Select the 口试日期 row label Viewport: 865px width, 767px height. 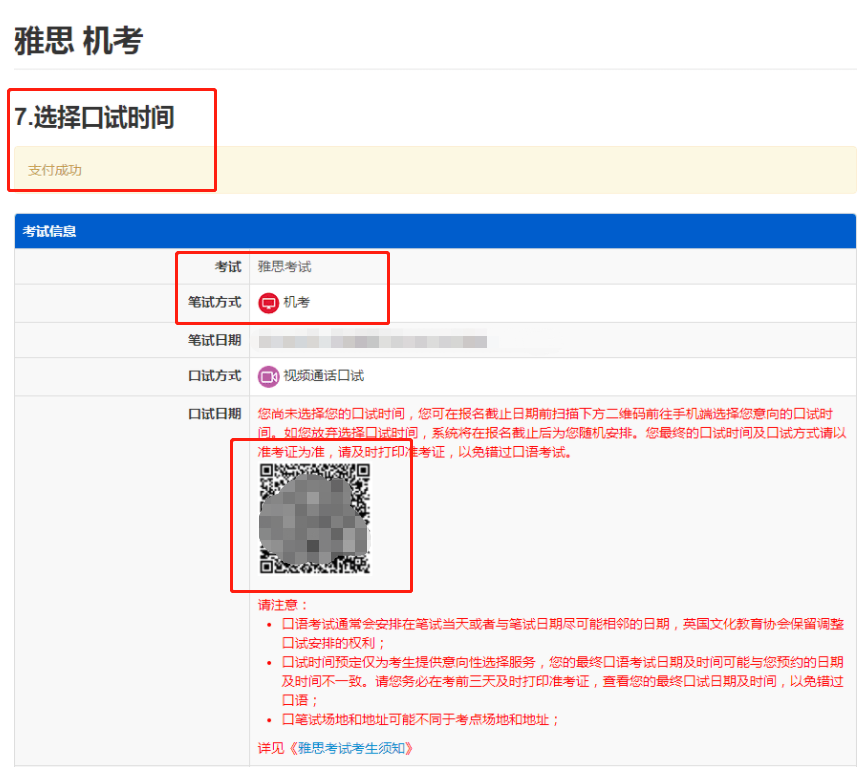coord(214,413)
